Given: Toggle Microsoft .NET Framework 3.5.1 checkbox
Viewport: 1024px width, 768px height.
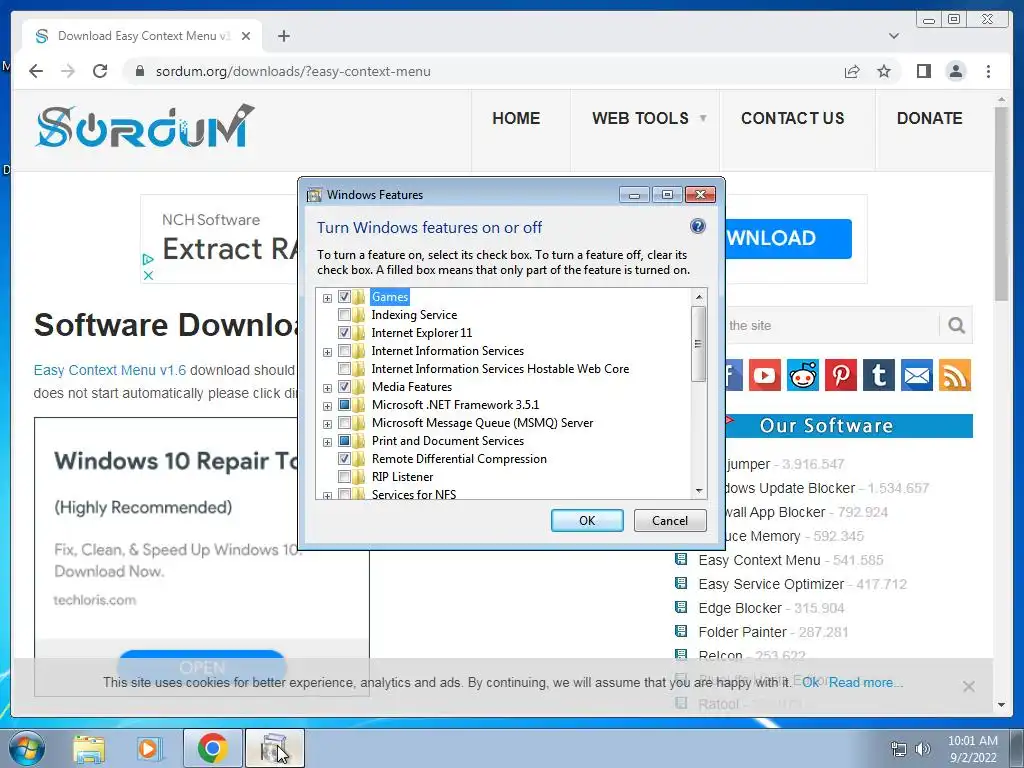Looking at the screenshot, I should pos(344,405).
